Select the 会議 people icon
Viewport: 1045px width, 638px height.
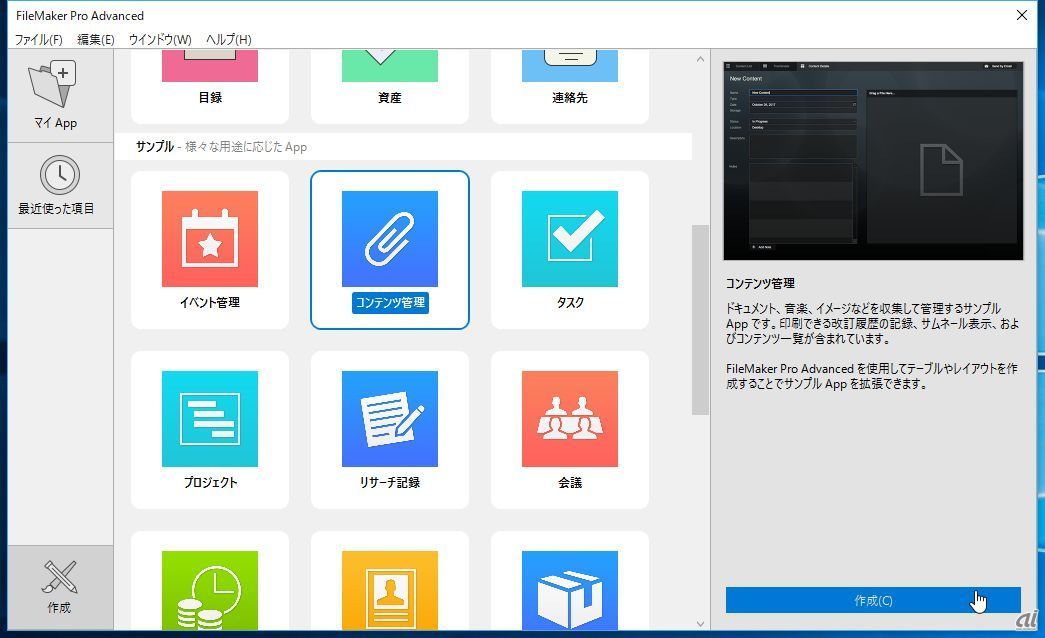point(570,419)
